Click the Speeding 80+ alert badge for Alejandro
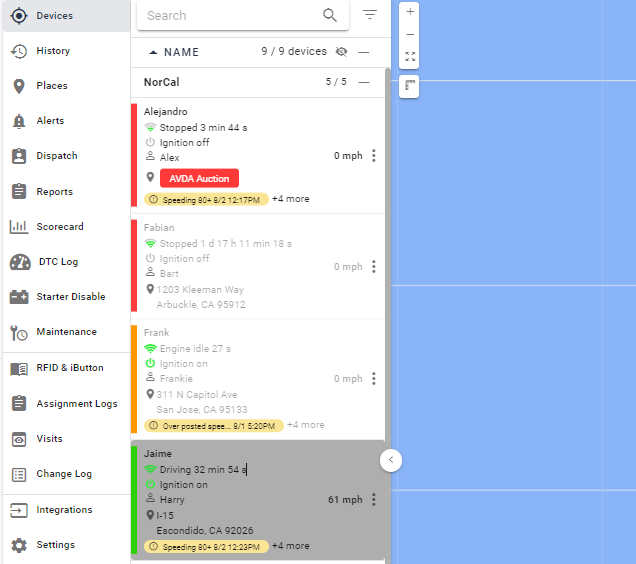The width and height of the screenshot is (636, 564). coord(206,200)
